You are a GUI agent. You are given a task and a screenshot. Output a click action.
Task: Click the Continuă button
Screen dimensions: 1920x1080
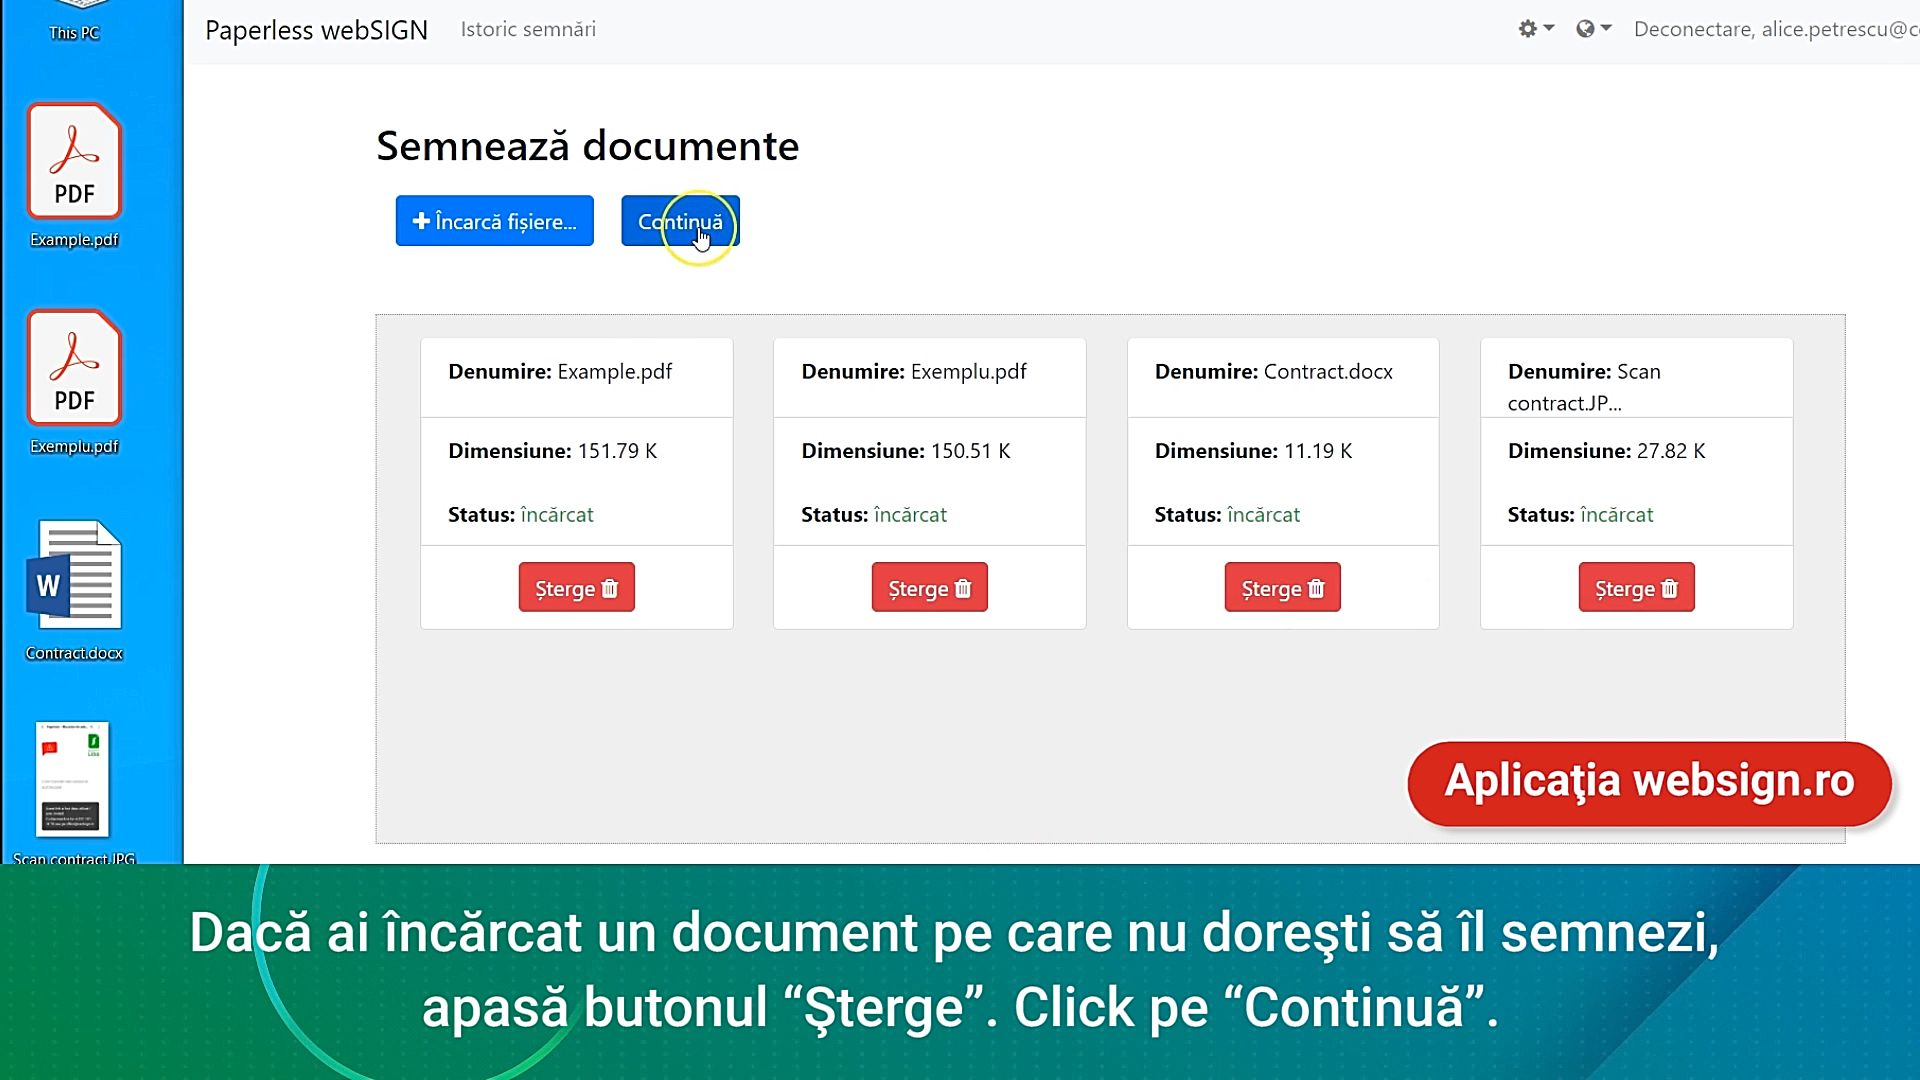tap(680, 221)
